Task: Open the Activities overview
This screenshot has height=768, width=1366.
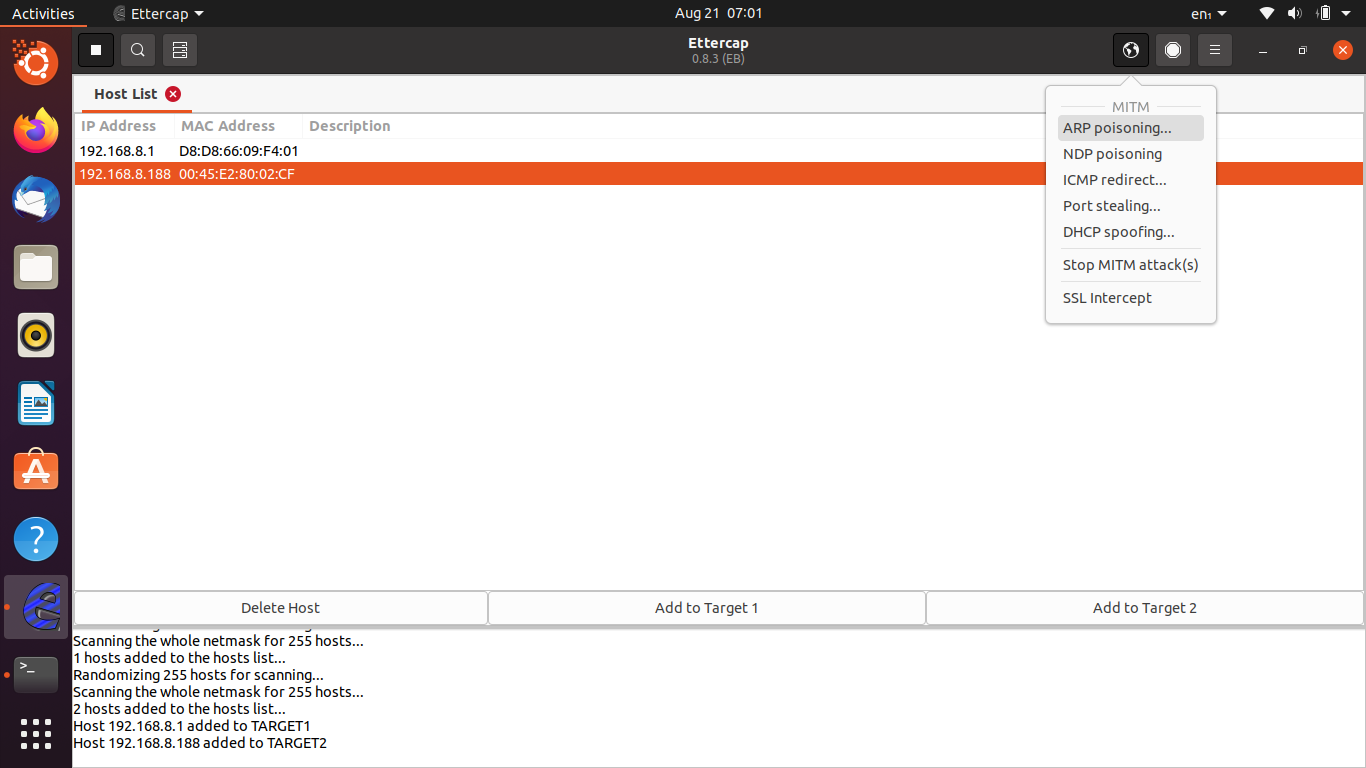Action: click(x=43, y=13)
